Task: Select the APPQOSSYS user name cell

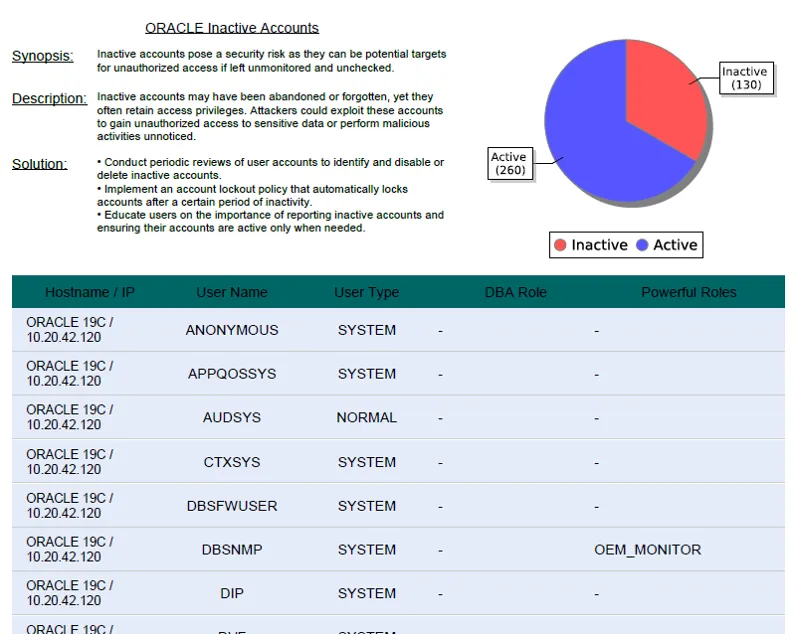Action: (232, 374)
